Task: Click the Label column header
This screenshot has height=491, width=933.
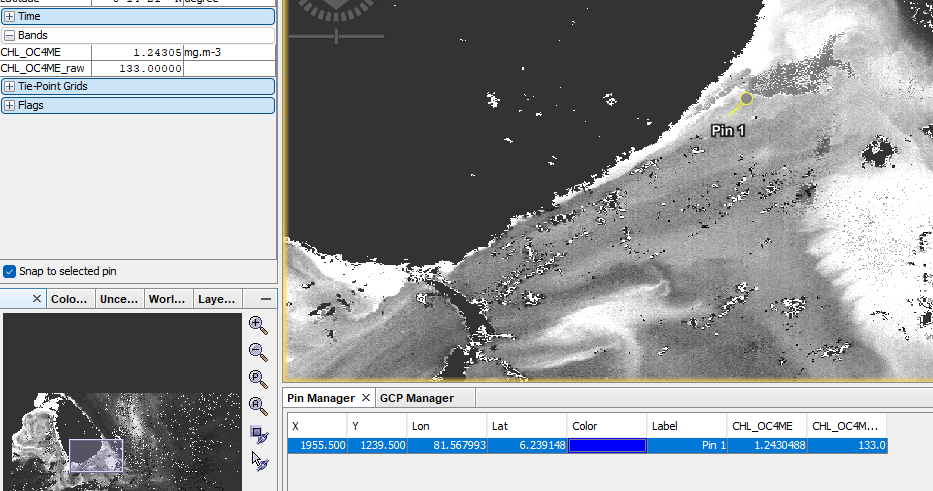Action: click(x=687, y=426)
